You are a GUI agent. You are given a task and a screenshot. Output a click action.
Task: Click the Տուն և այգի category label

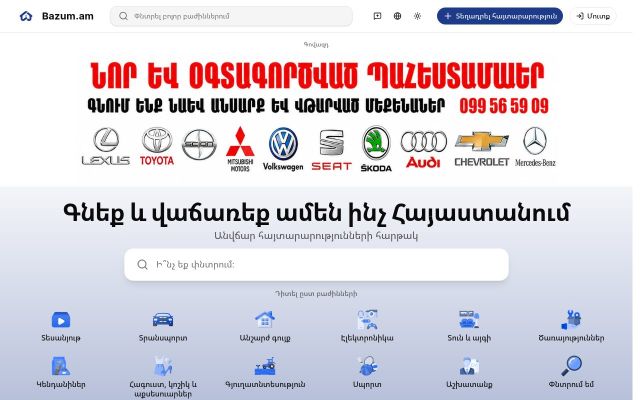(x=469, y=338)
